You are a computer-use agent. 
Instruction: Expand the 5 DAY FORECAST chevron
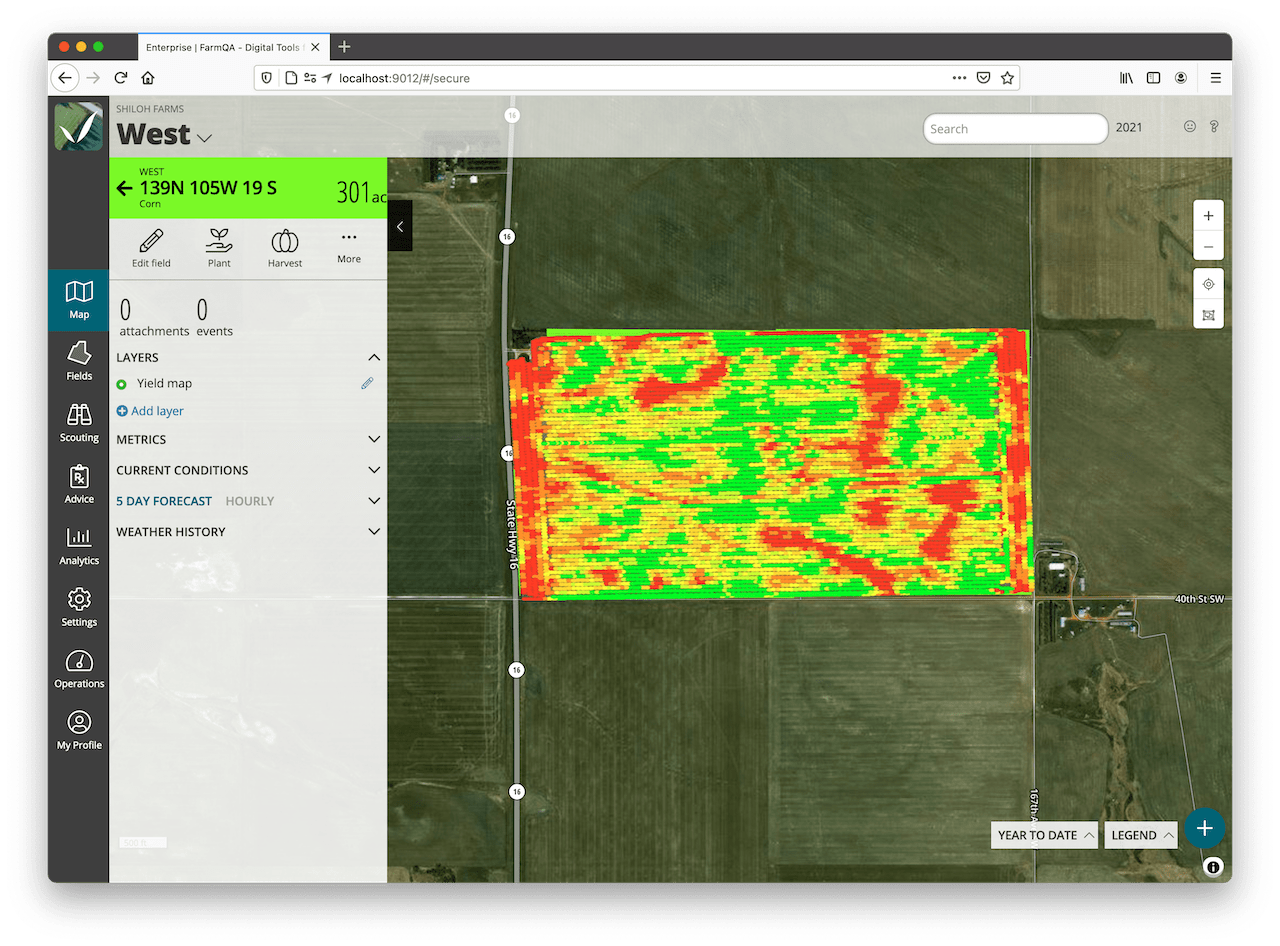(374, 501)
